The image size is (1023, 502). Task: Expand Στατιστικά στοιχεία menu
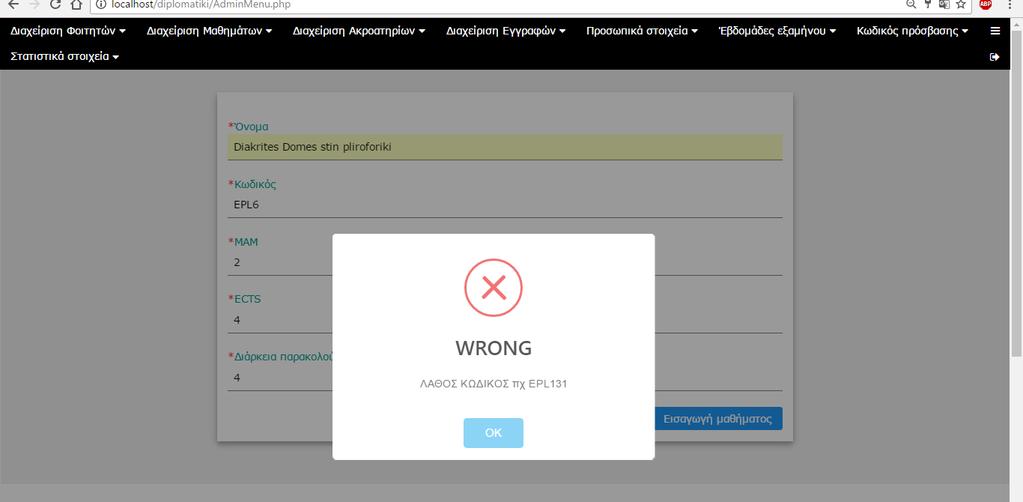click(65, 57)
